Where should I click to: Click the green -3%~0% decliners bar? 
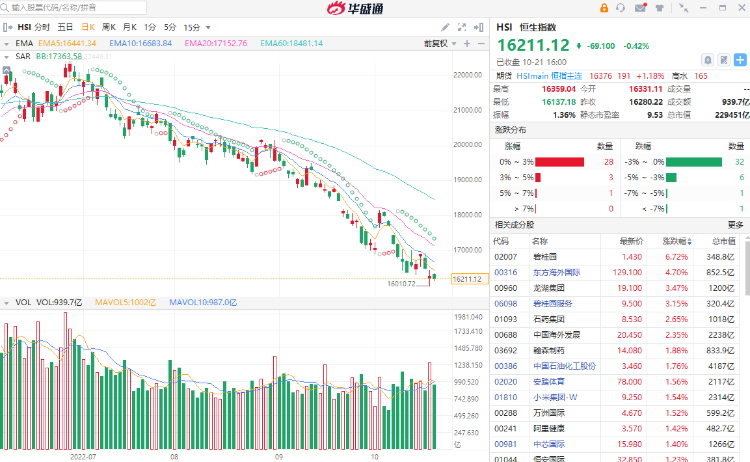694,162
